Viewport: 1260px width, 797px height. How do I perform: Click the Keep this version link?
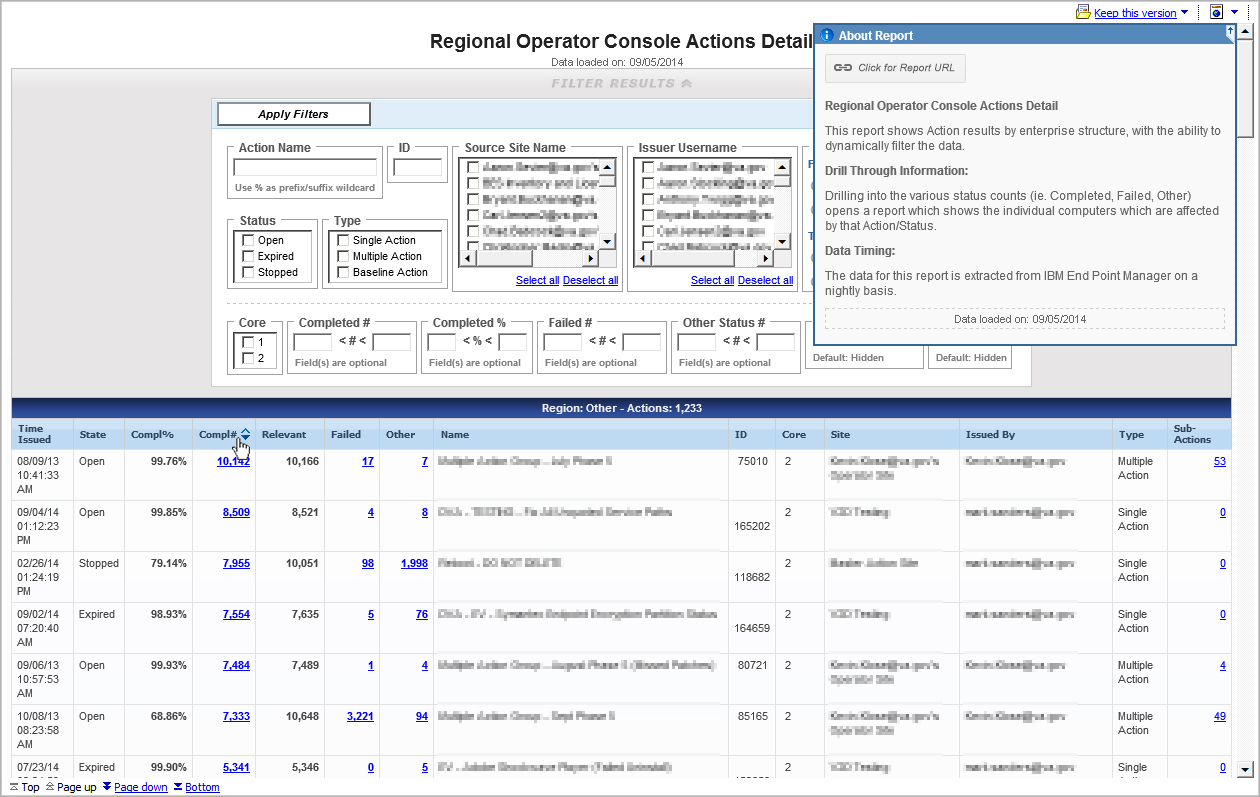tap(1135, 13)
